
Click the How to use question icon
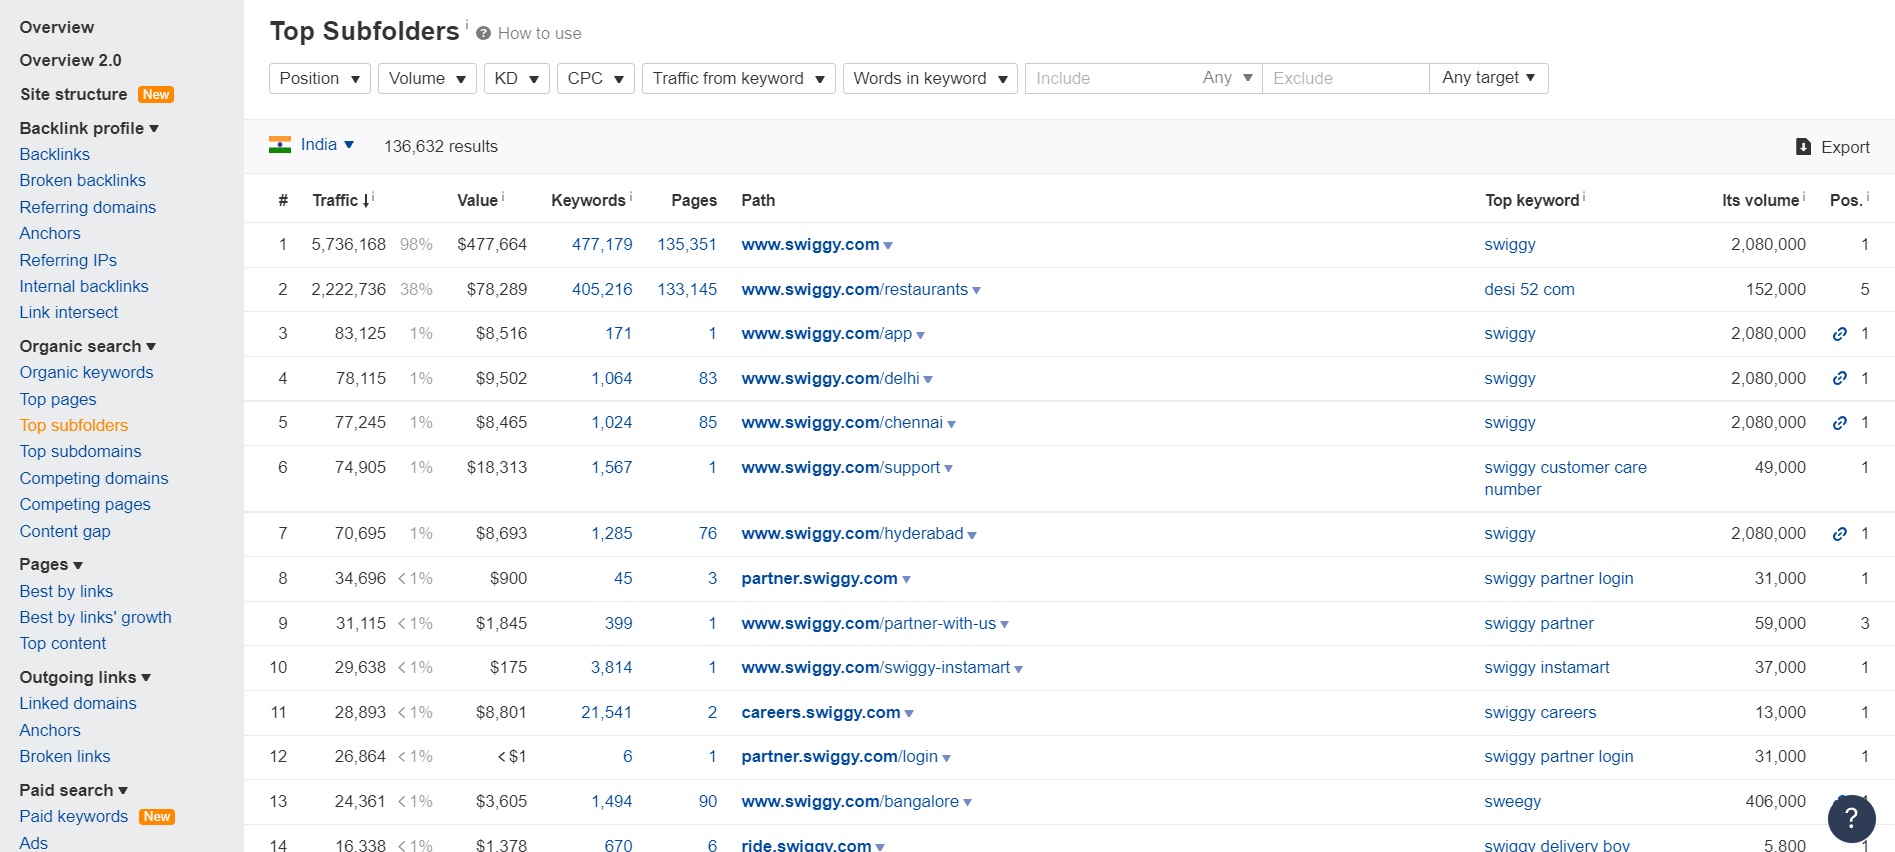[x=483, y=33]
